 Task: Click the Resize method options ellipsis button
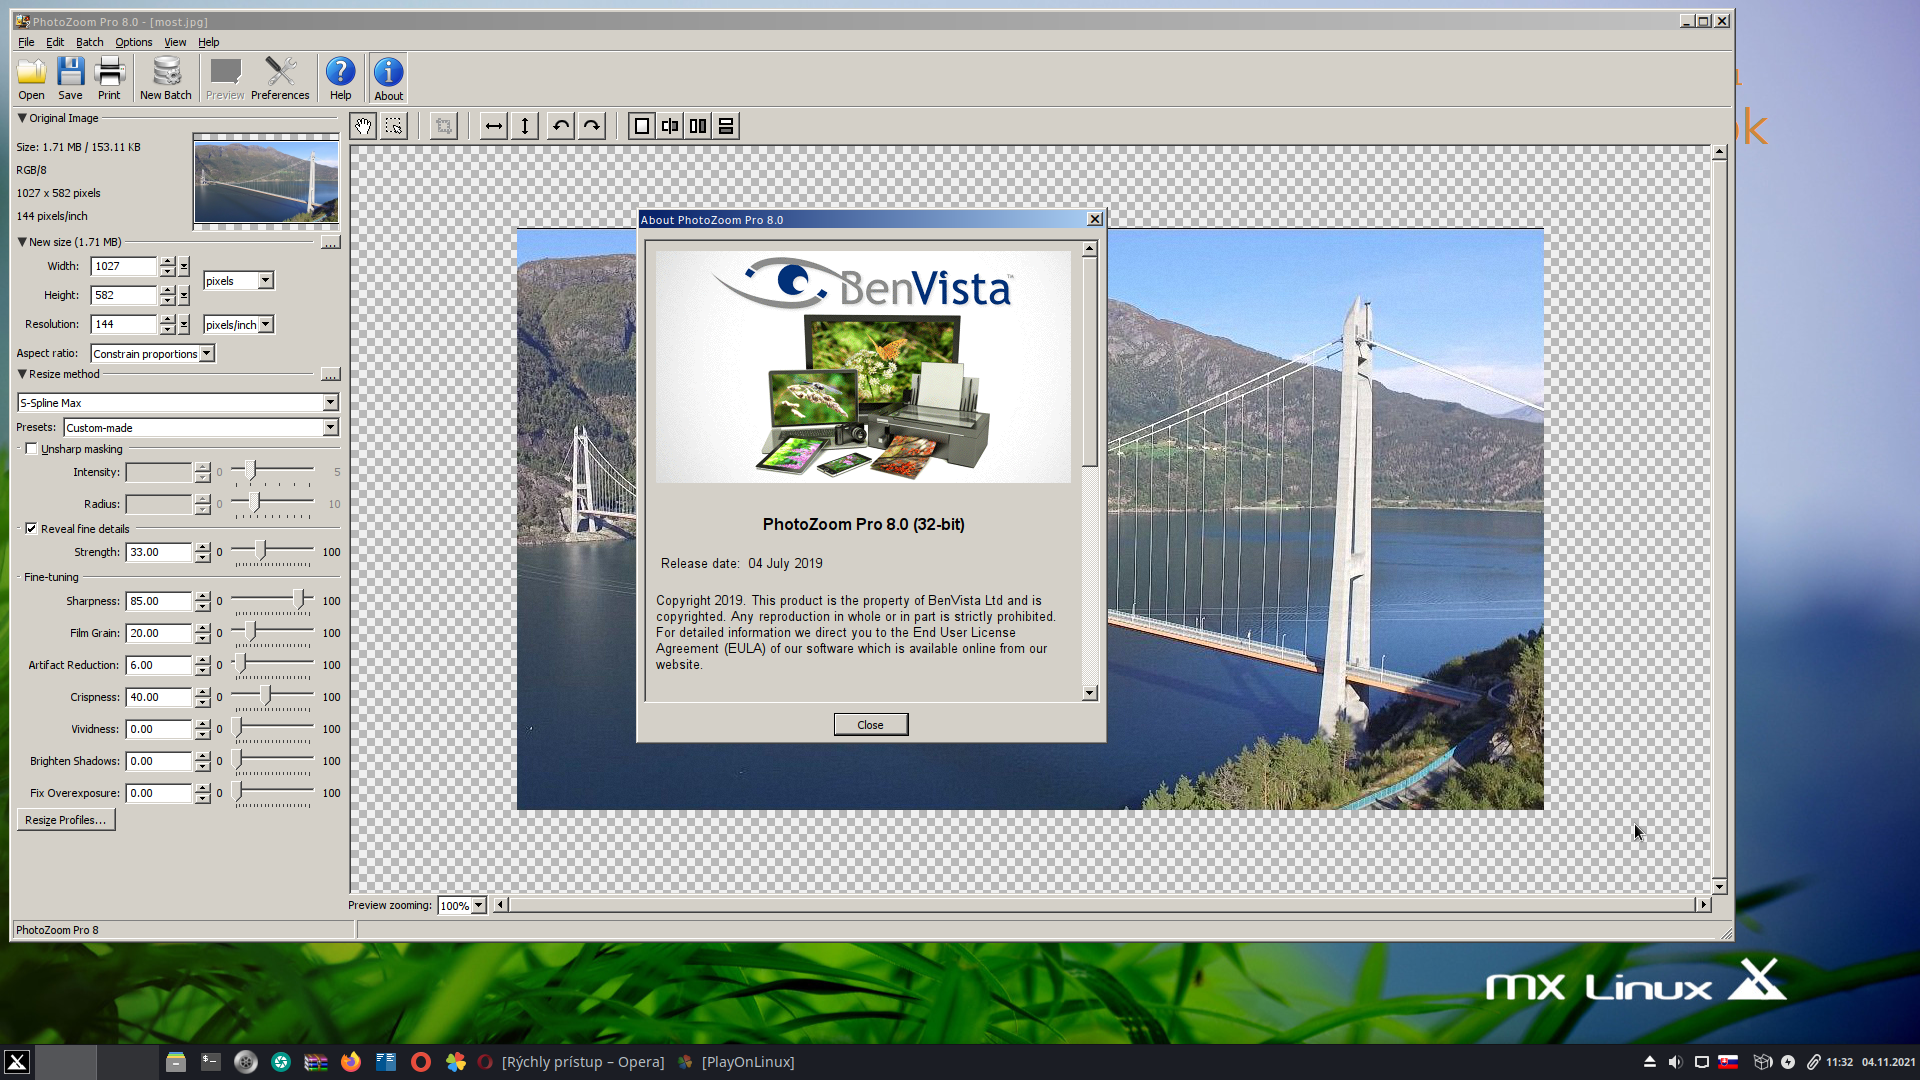tap(330, 375)
